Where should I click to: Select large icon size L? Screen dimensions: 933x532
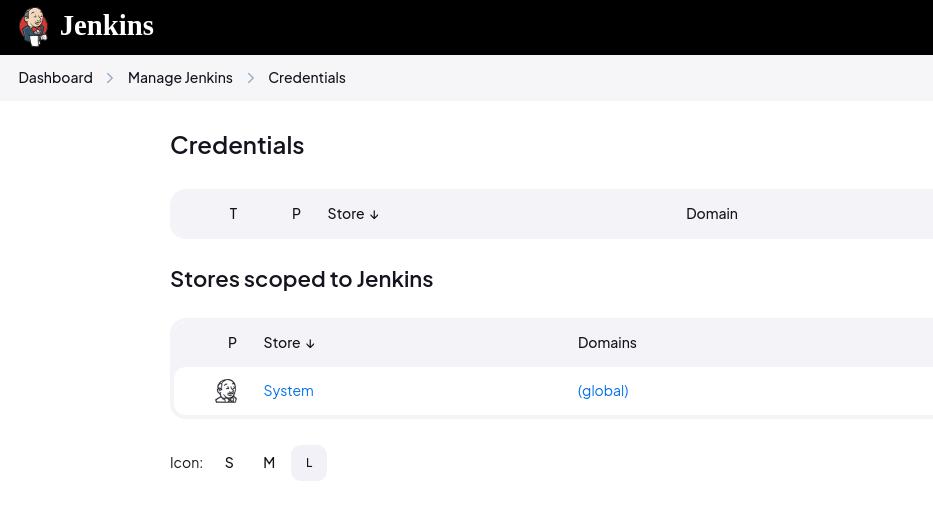click(x=309, y=463)
